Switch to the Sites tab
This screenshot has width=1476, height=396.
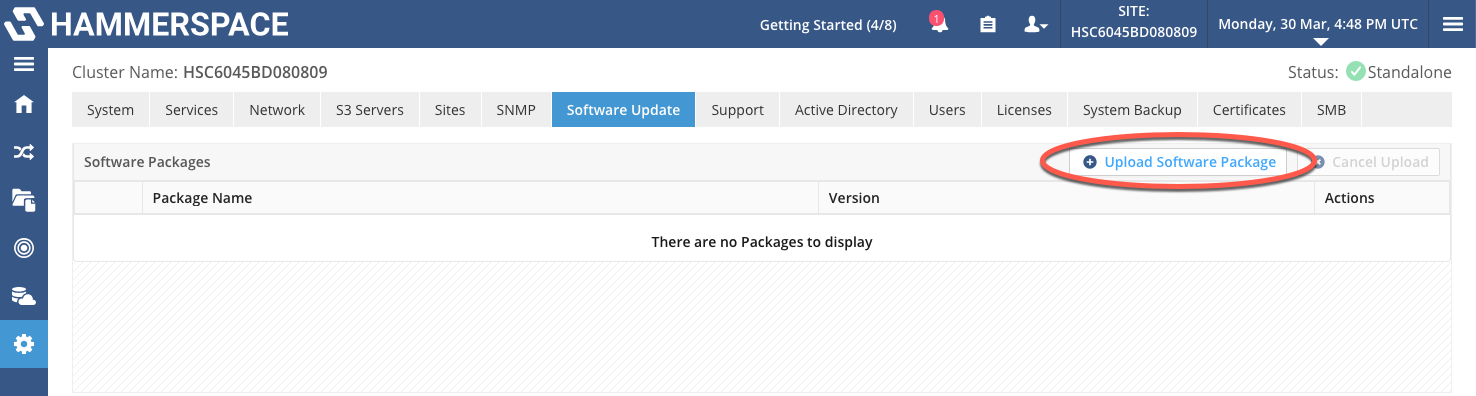(450, 110)
